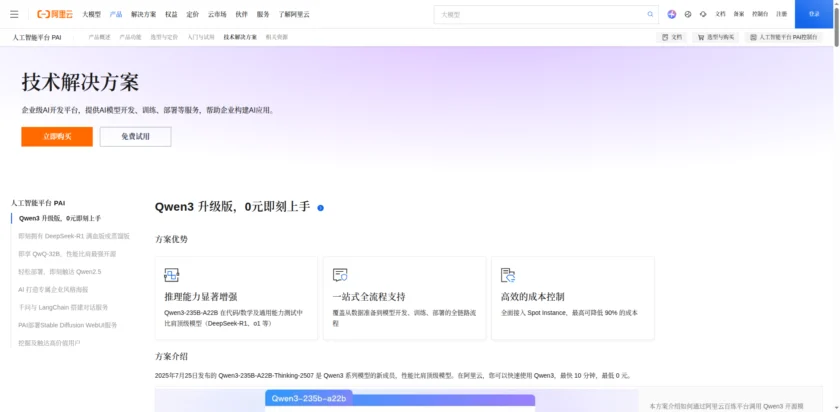Switch to 产品功能 tab
The width and height of the screenshot is (840, 412).
click(130, 38)
